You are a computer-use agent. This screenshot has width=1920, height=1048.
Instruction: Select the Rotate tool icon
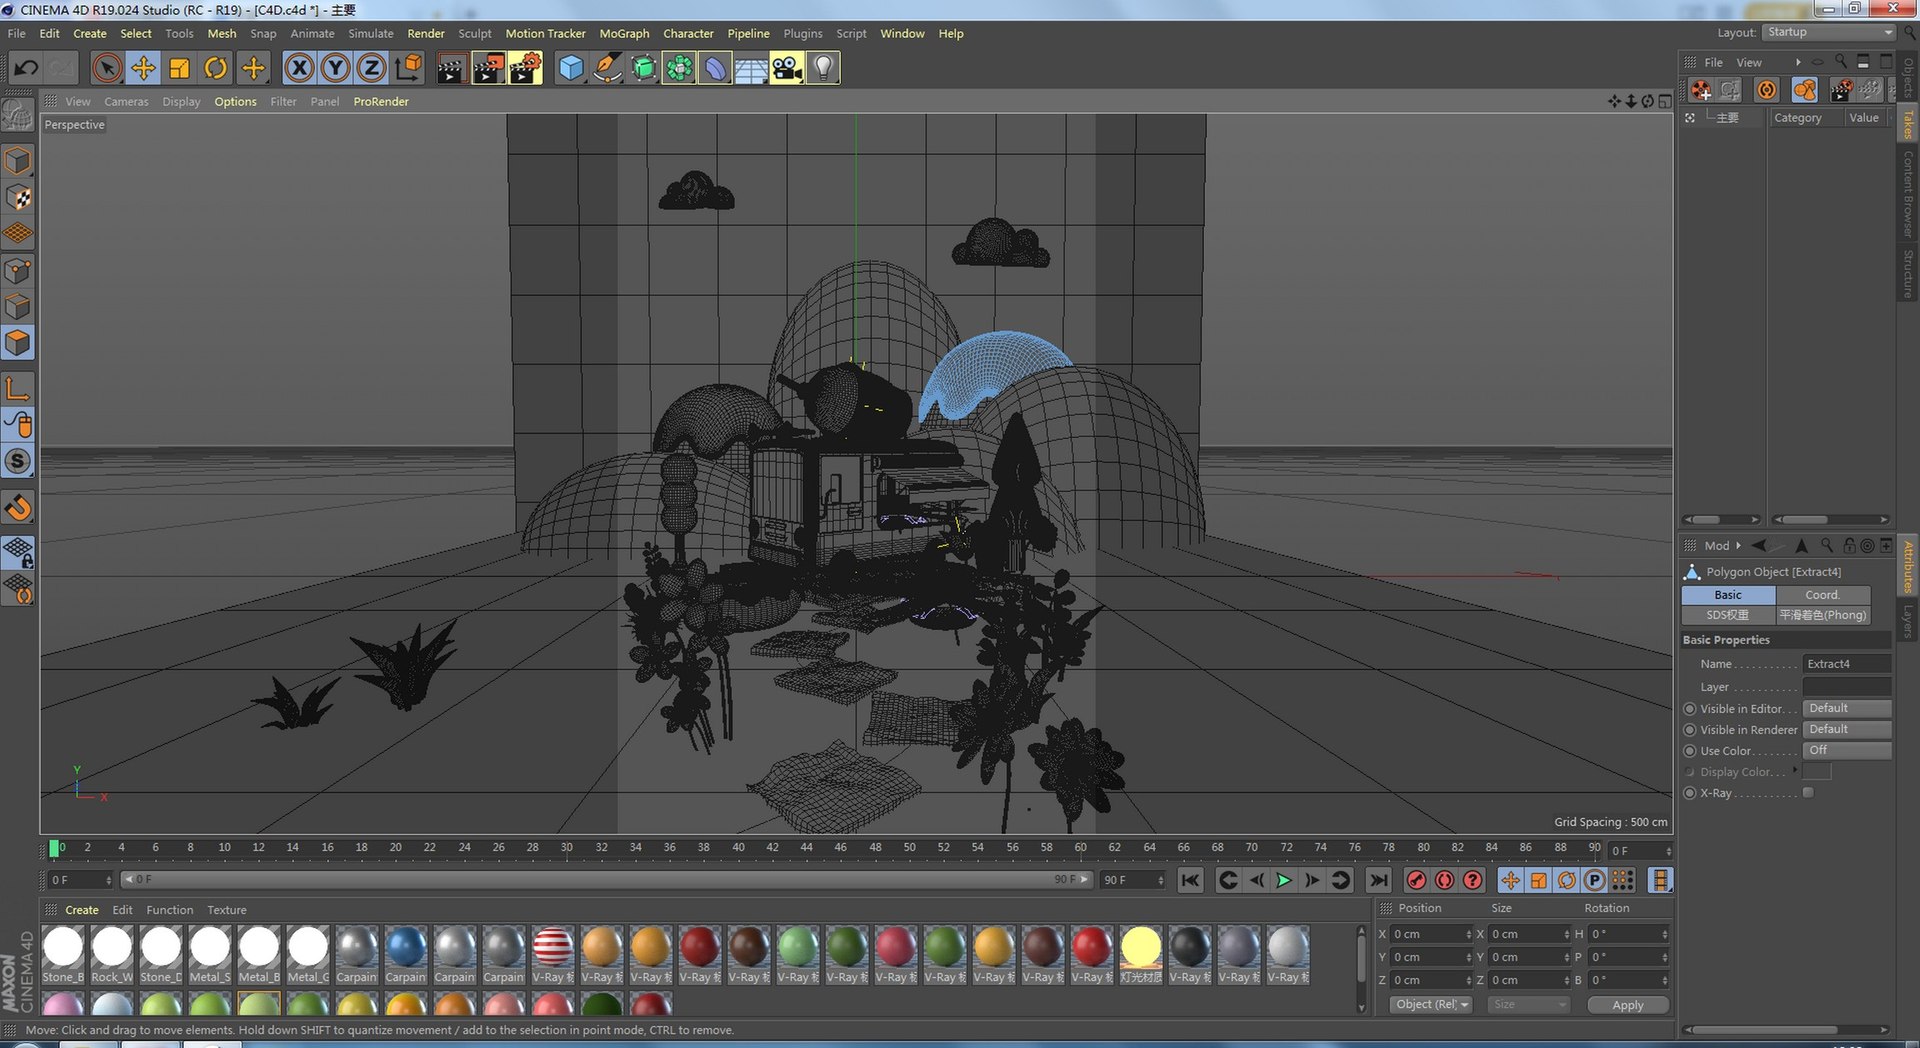(216, 68)
